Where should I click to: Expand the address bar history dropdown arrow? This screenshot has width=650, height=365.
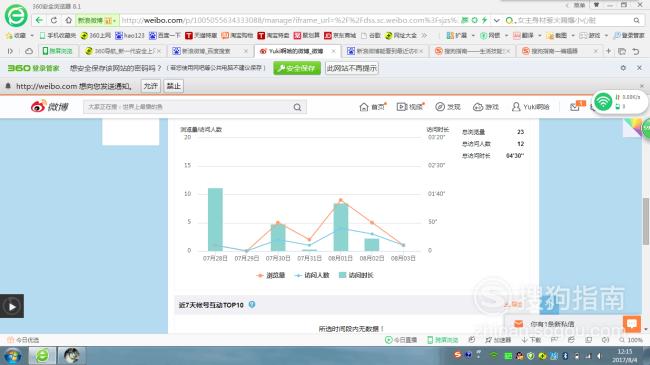tap(497, 20)
